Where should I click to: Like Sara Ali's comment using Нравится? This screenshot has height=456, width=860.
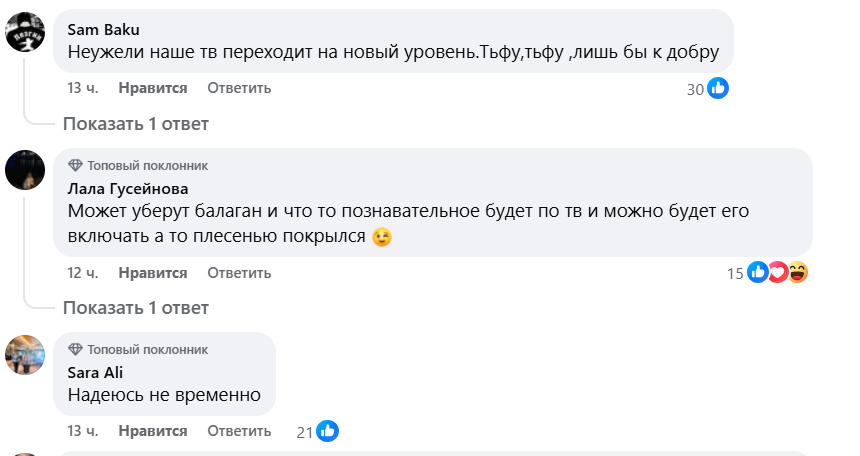point(153,431)
